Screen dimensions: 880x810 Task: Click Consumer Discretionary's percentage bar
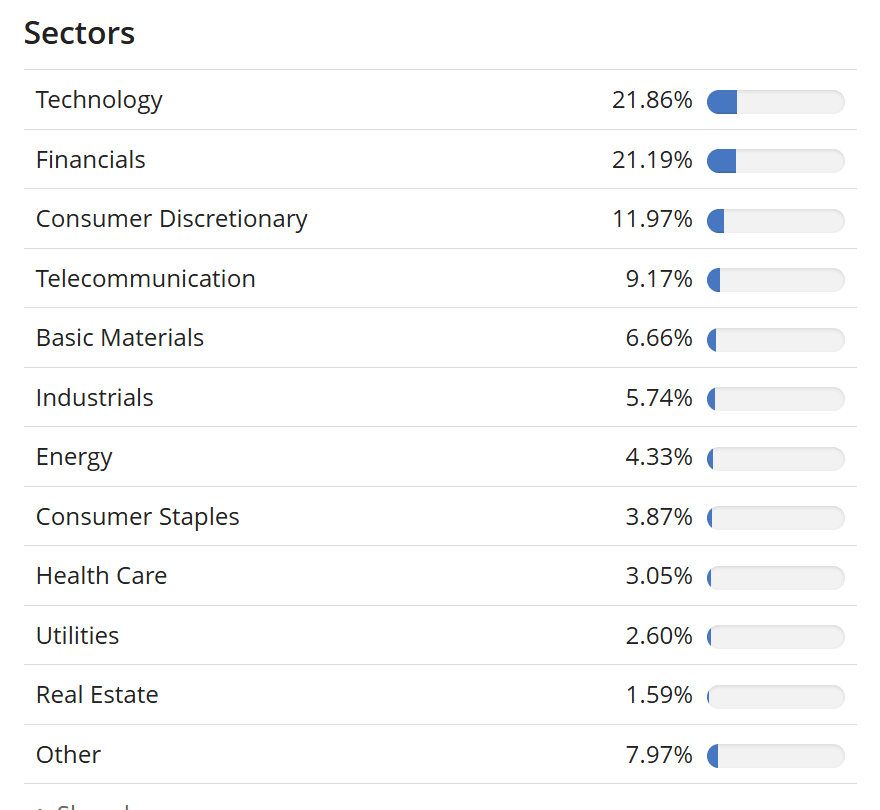(775, 221)
